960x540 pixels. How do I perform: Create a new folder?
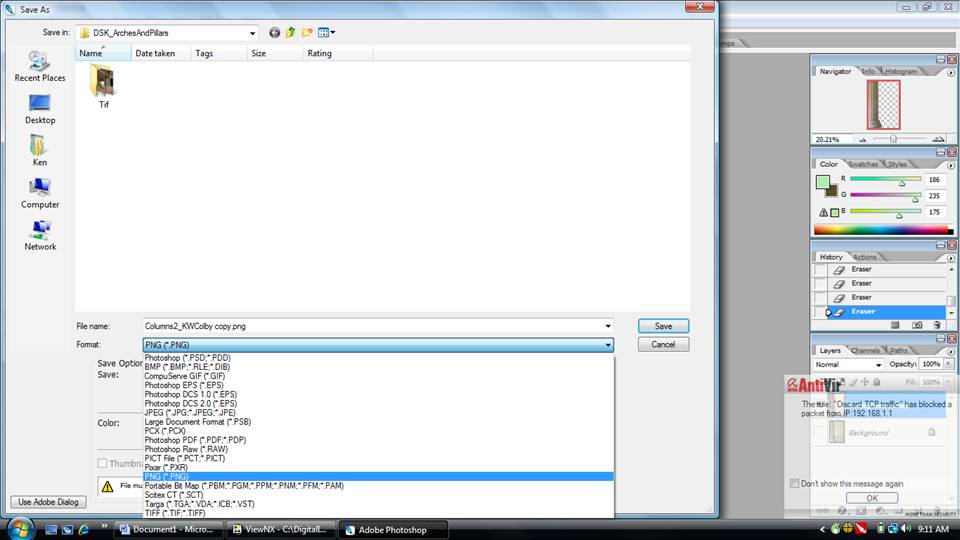(307, 32)
